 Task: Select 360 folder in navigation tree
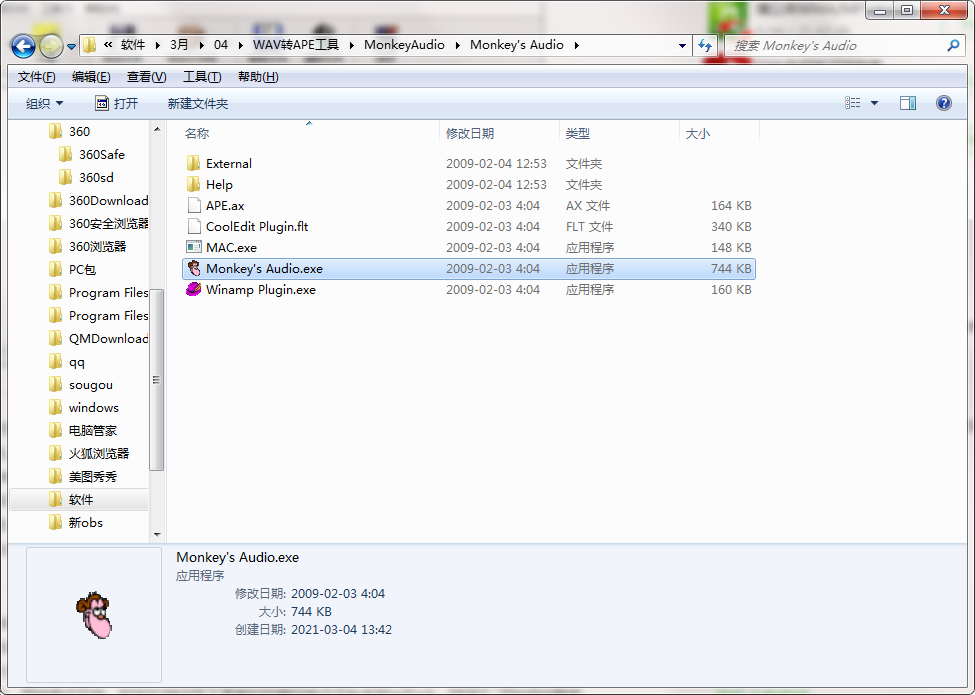[x=80, y=131]
